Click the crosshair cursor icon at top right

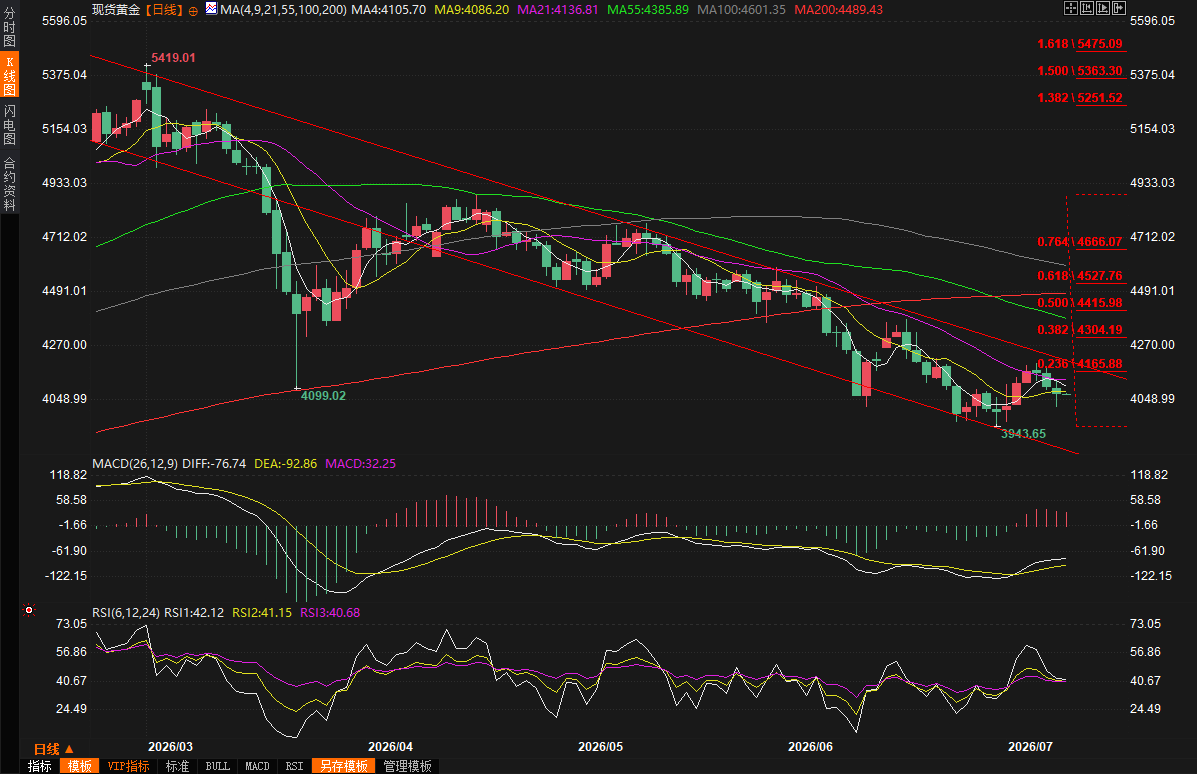[x=1071, y=8]
